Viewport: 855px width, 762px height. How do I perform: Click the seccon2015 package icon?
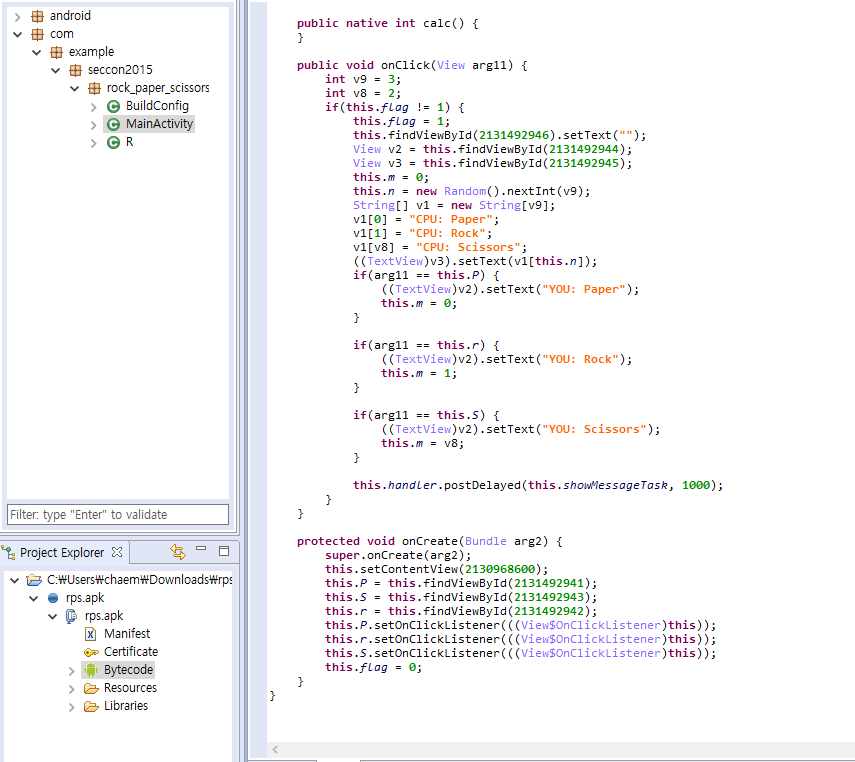[x=75, y=70]
